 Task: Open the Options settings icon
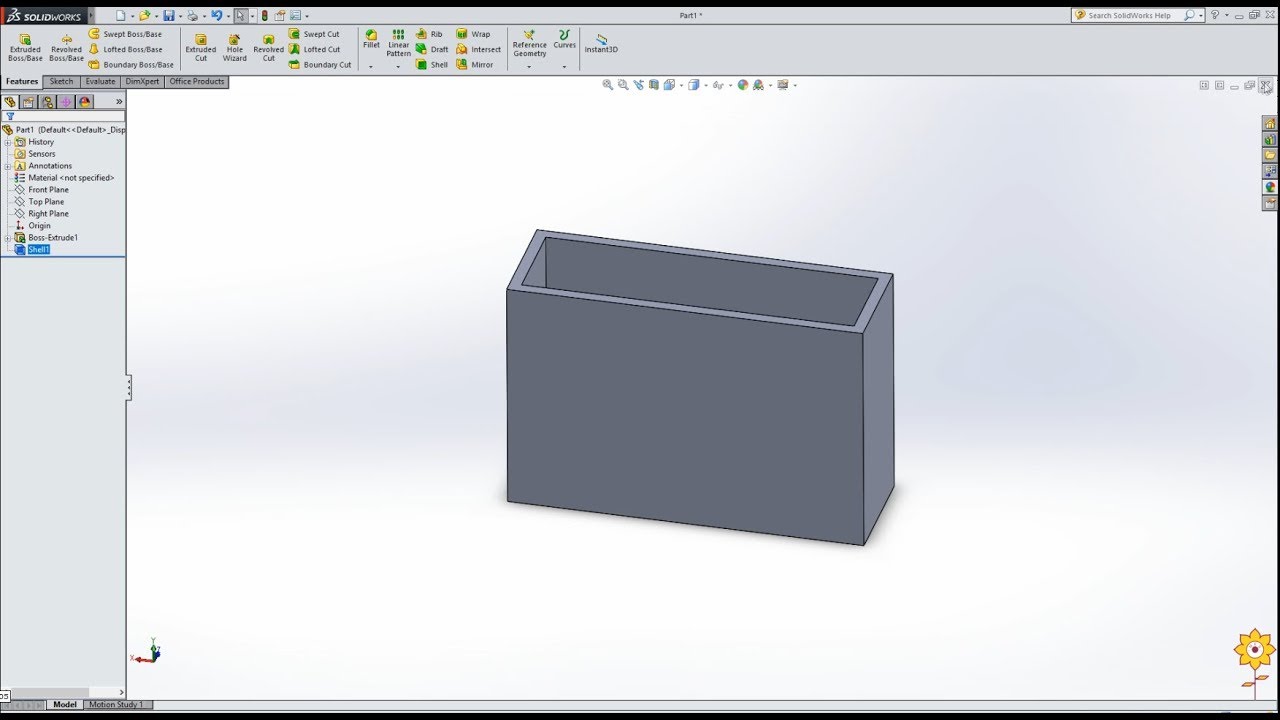click(295, 16)
